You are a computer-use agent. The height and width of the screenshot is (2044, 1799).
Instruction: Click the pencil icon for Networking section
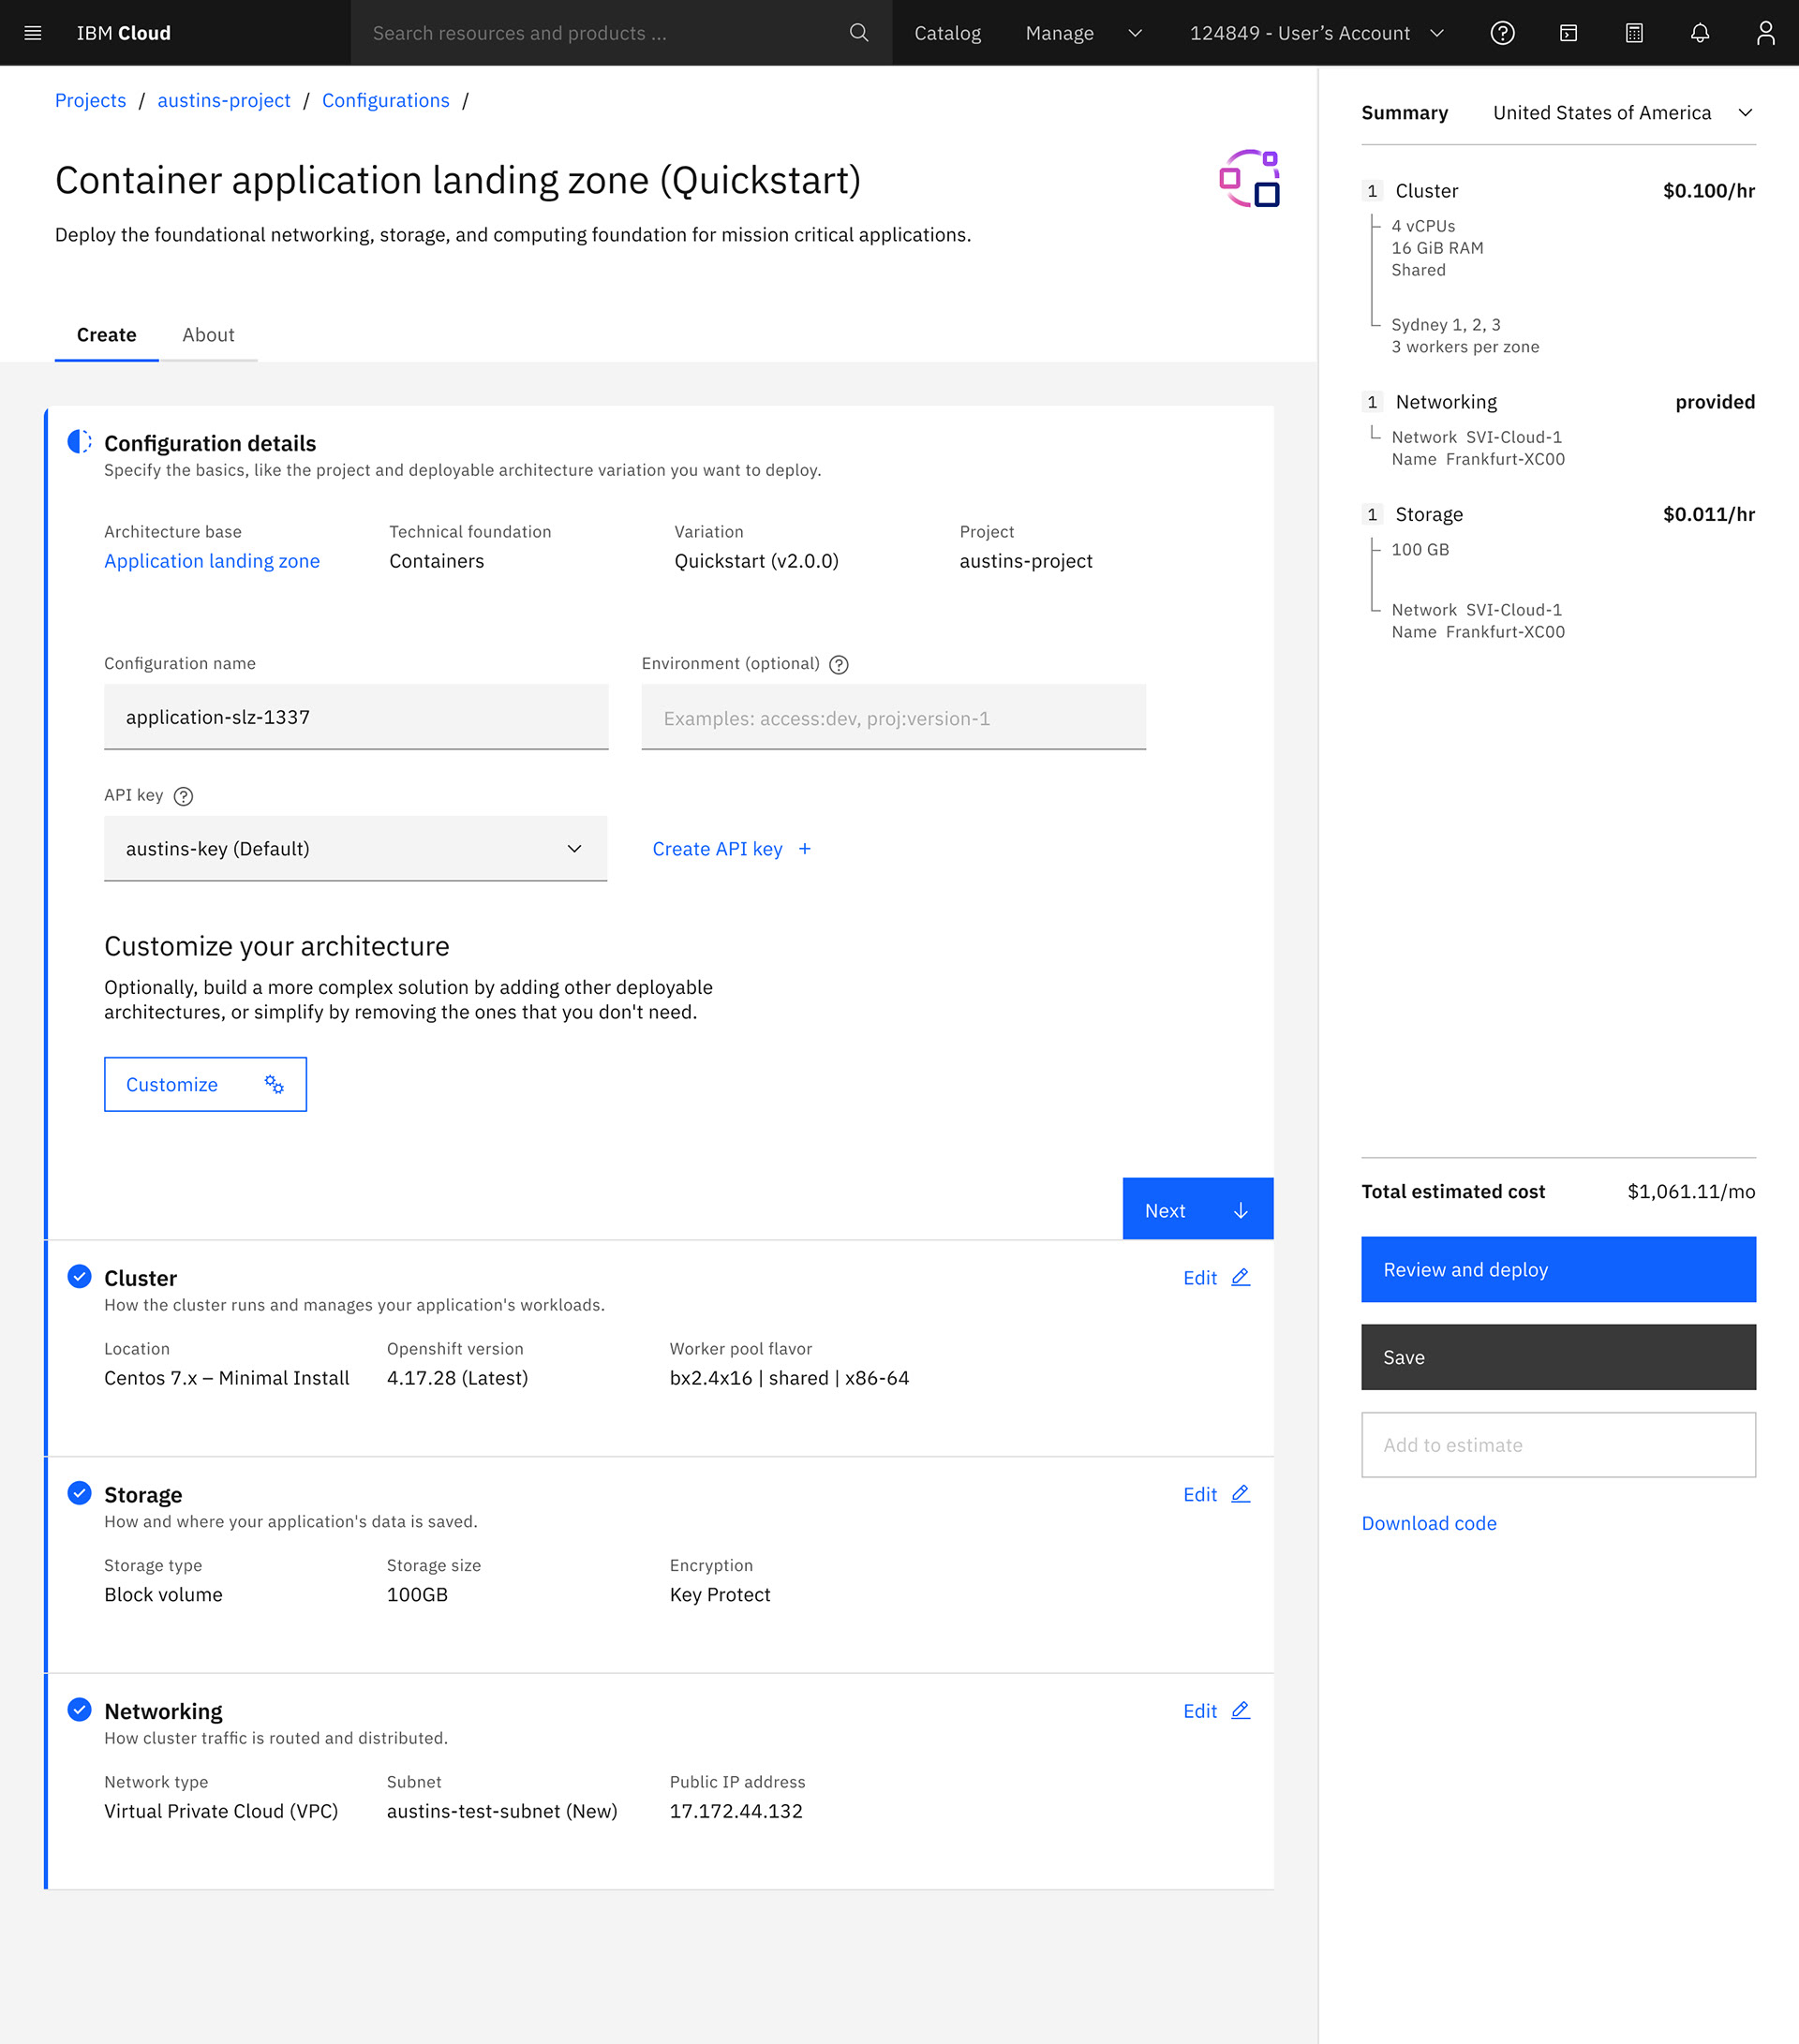tap(1241, 1711)
